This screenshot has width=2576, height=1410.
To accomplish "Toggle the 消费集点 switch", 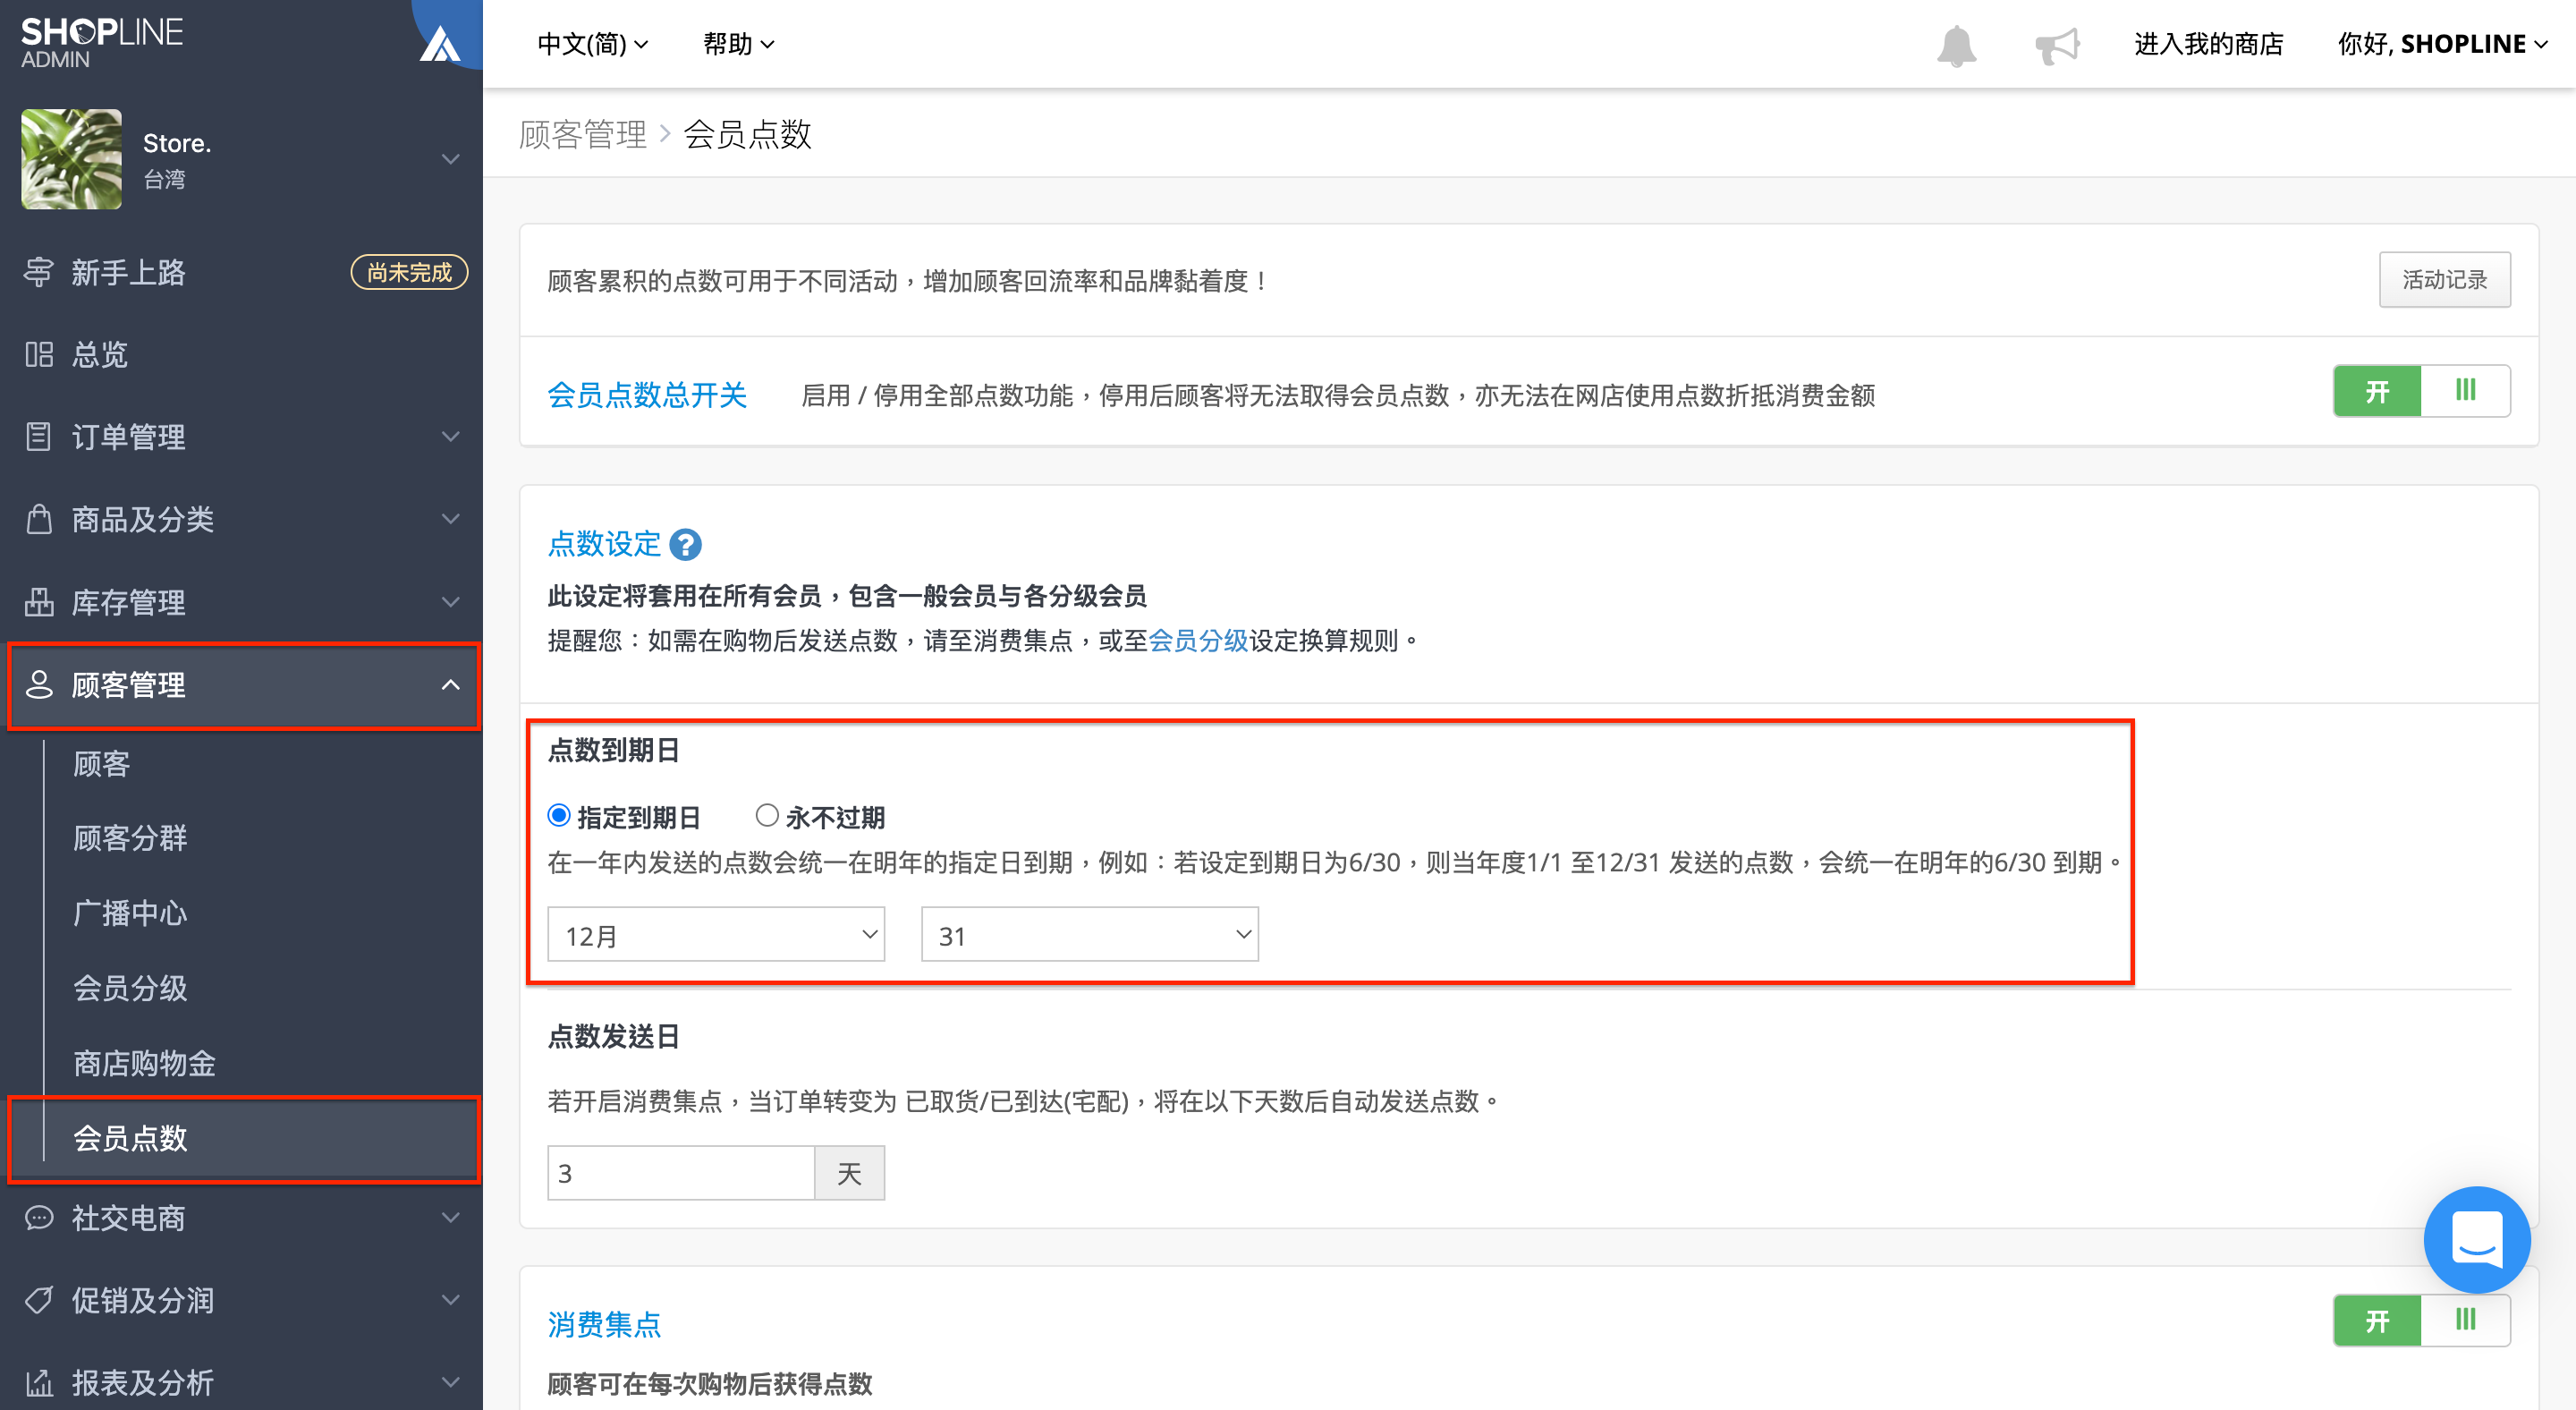I will pyautogui.click(x=2421, y=1320).
